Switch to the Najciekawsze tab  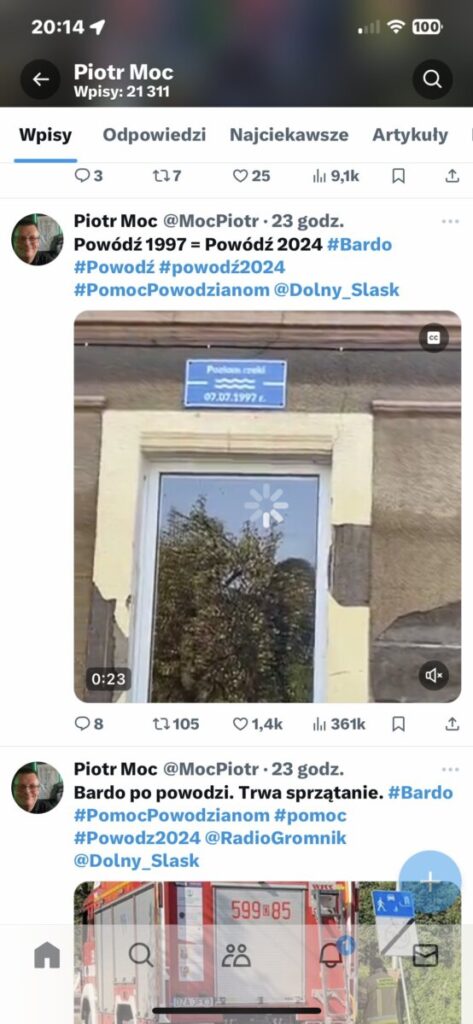[289, 135]
